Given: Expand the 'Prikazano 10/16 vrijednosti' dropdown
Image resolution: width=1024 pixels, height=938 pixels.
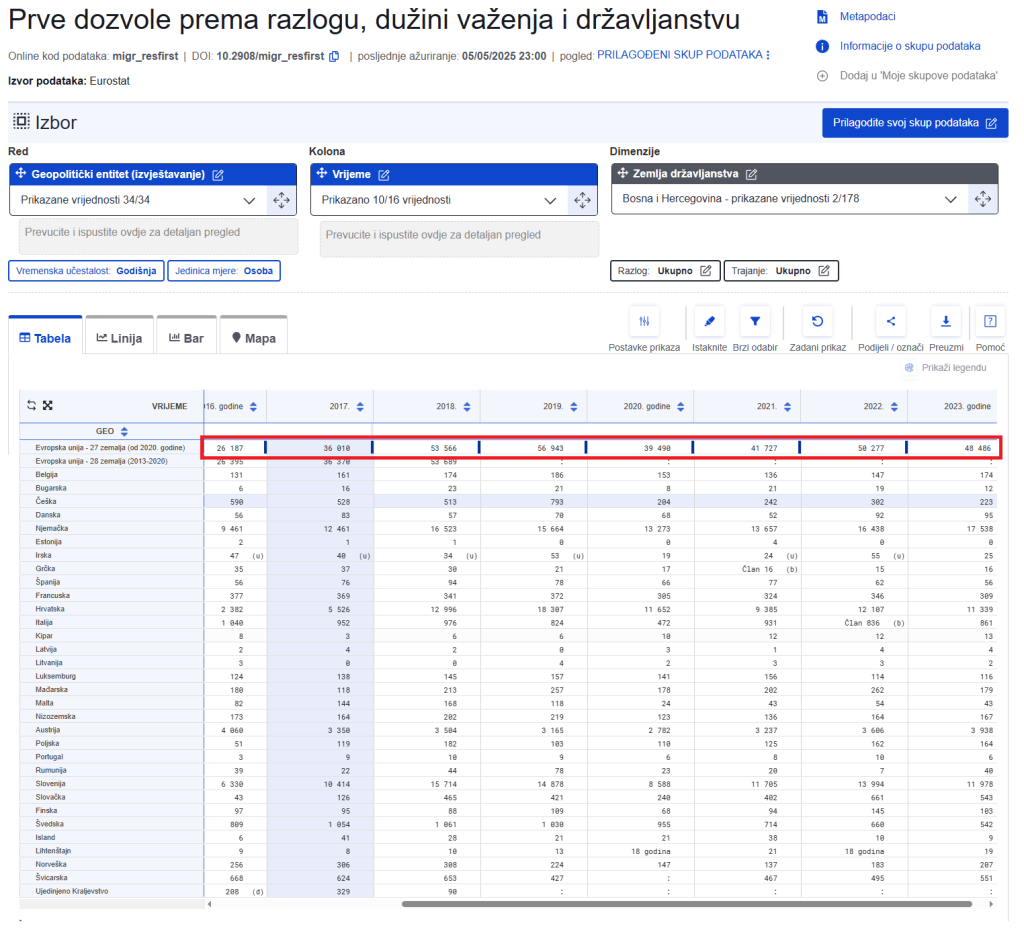Looking at the screenshot, I should click(x=550, y=201).
